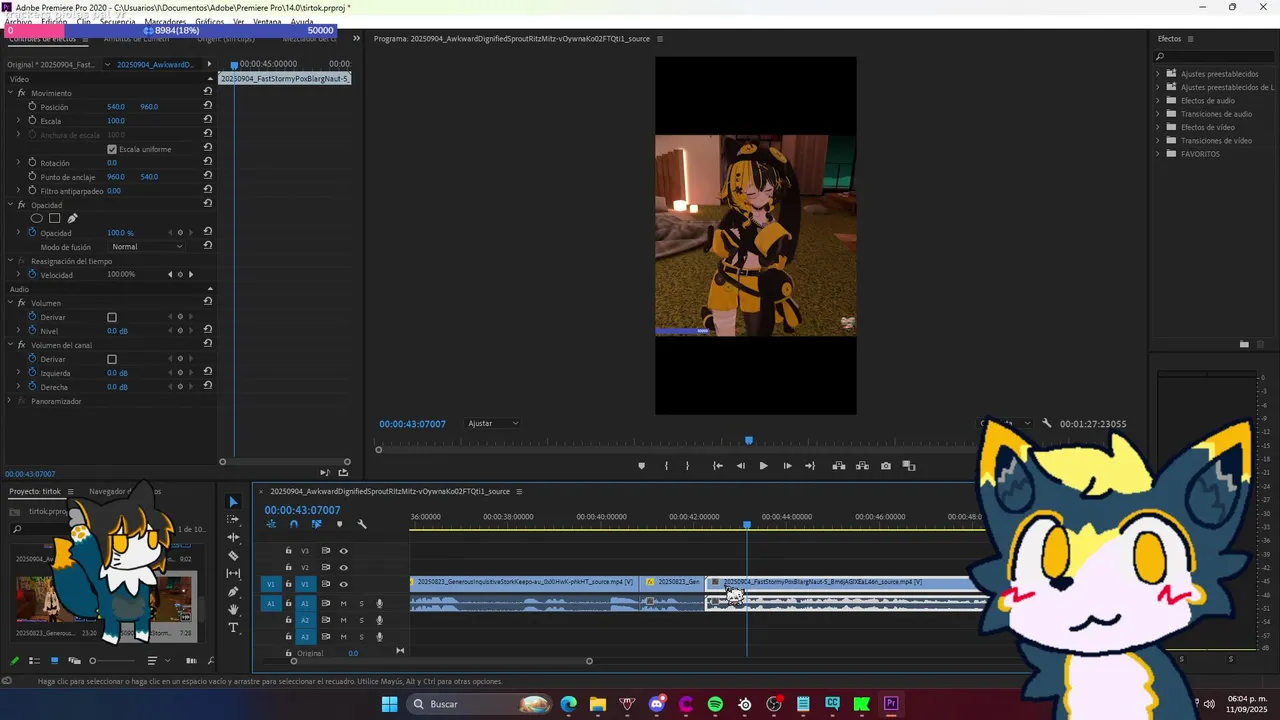
Task: Toggle timeline Snap magnet icon
Action: click(x=294, y=524)
